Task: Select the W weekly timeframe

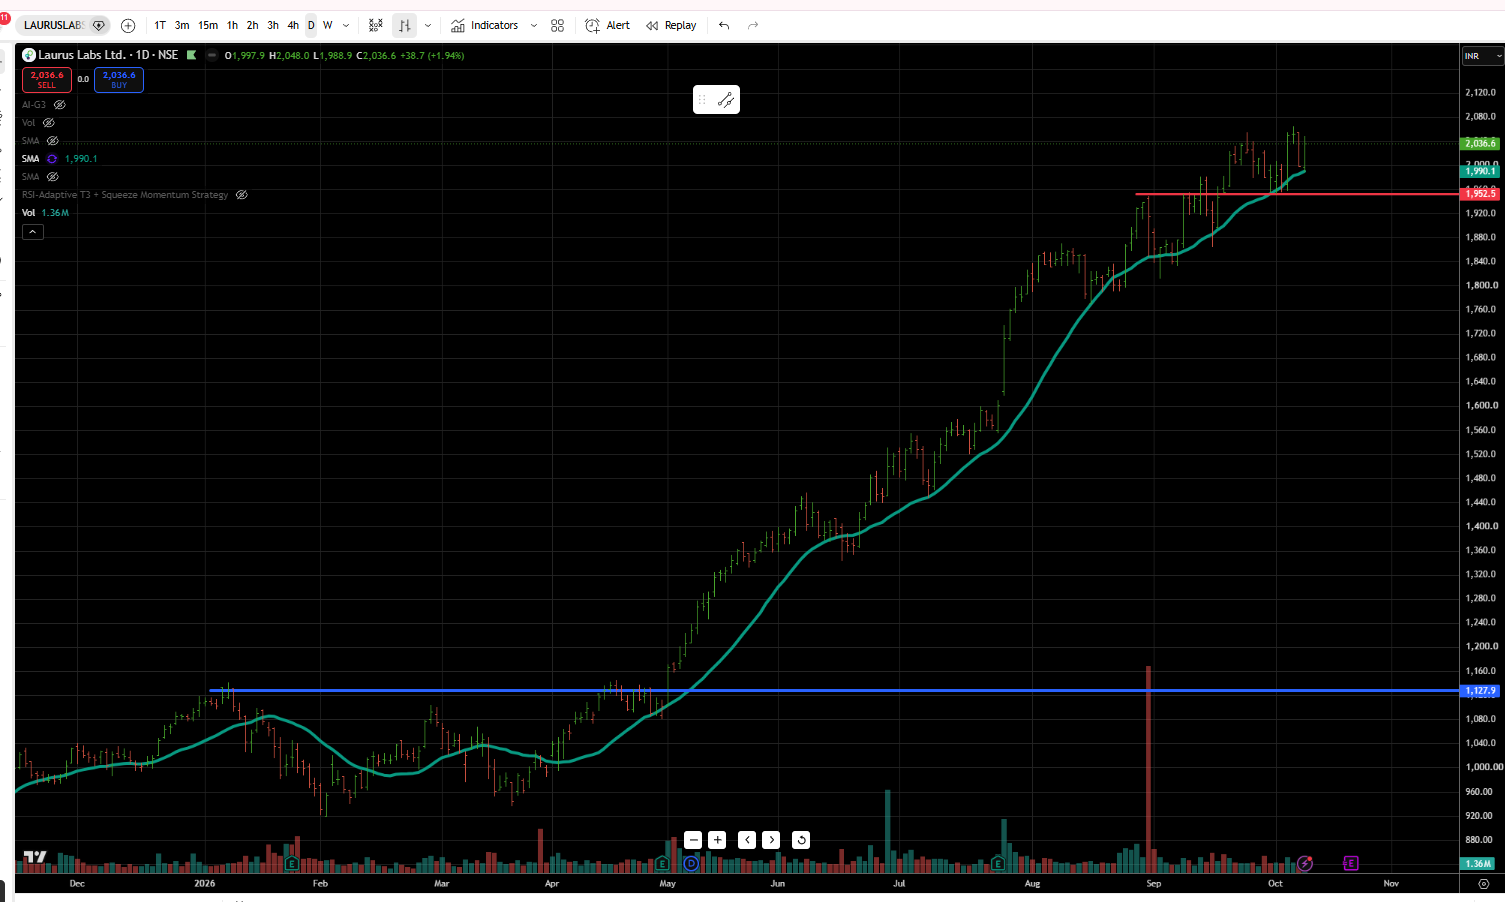Action: 328,25
